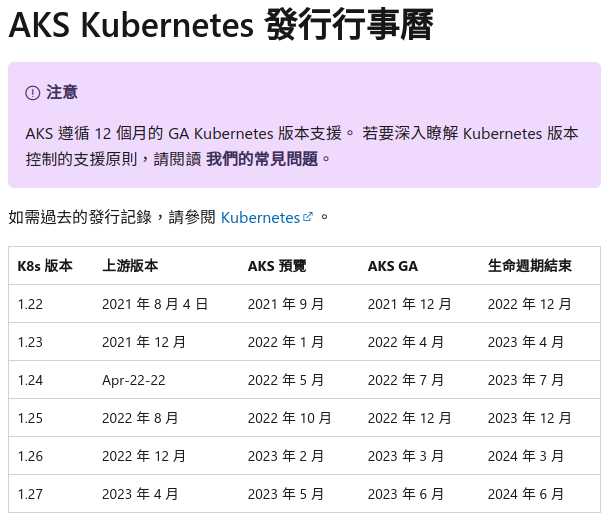612x522 pixels.
Task: Click AKS GA cell 2022 年 4 月
Action: coord(406,342)
